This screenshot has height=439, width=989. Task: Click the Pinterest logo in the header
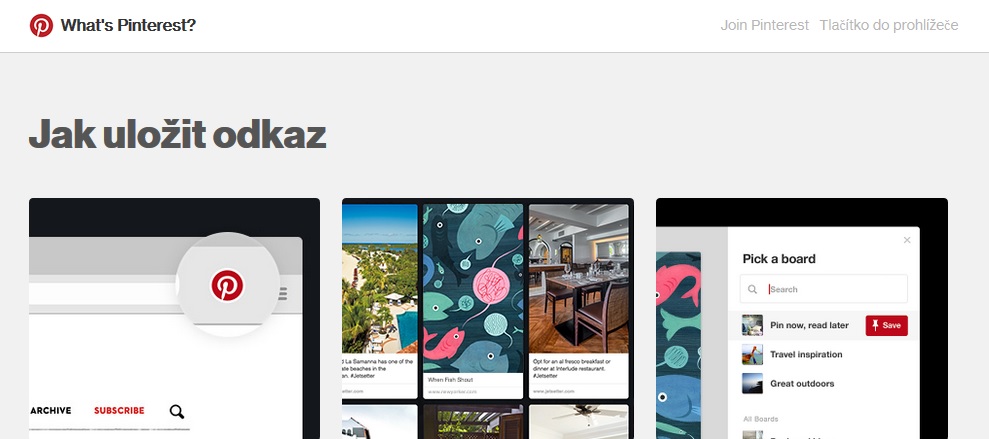click(x=41, y=25)
